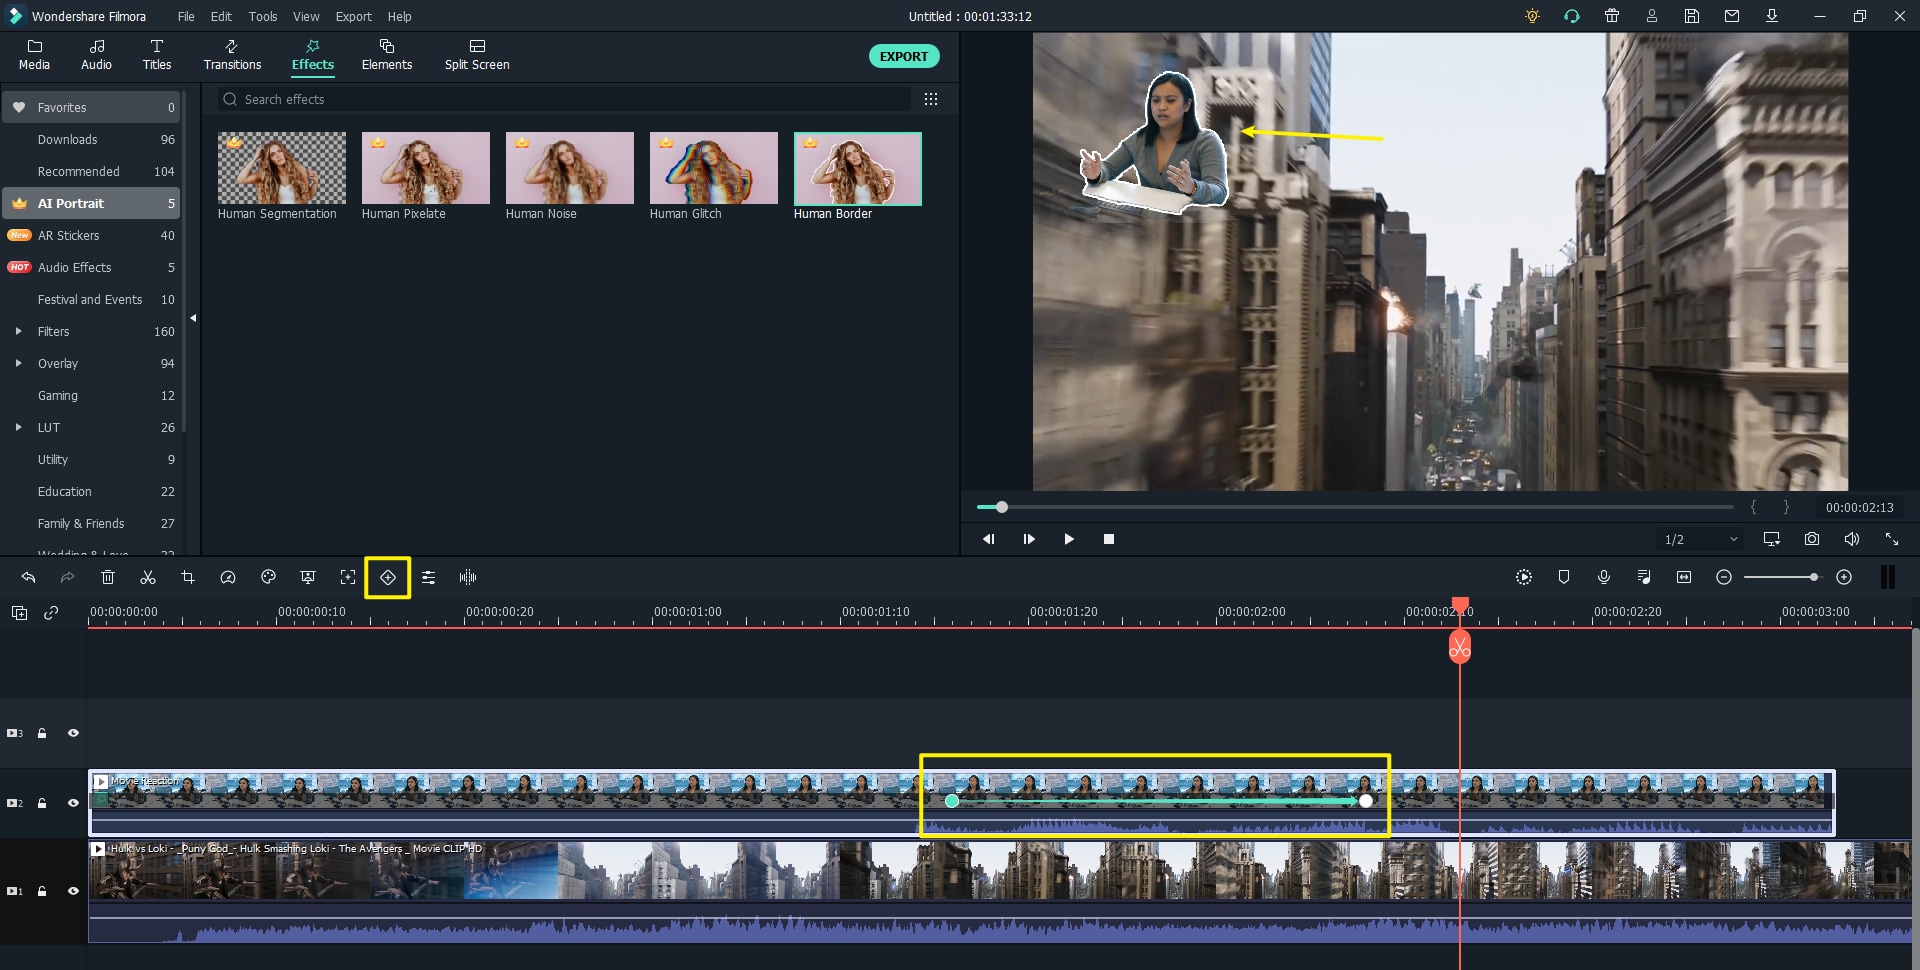
Task: Play the preview video
Action: click(1069, 539)
